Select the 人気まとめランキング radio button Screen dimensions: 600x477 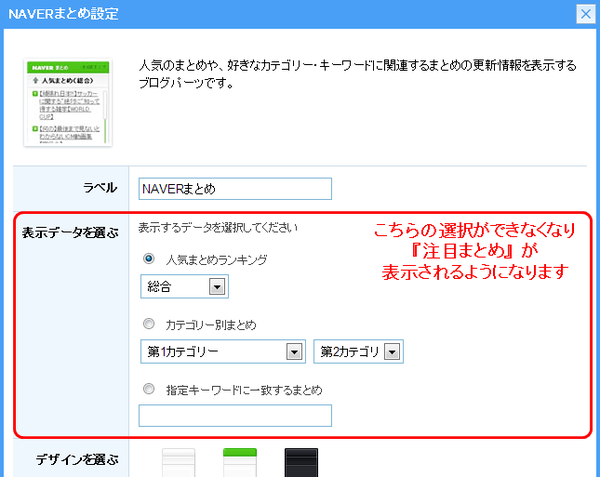tap(149, 259)
